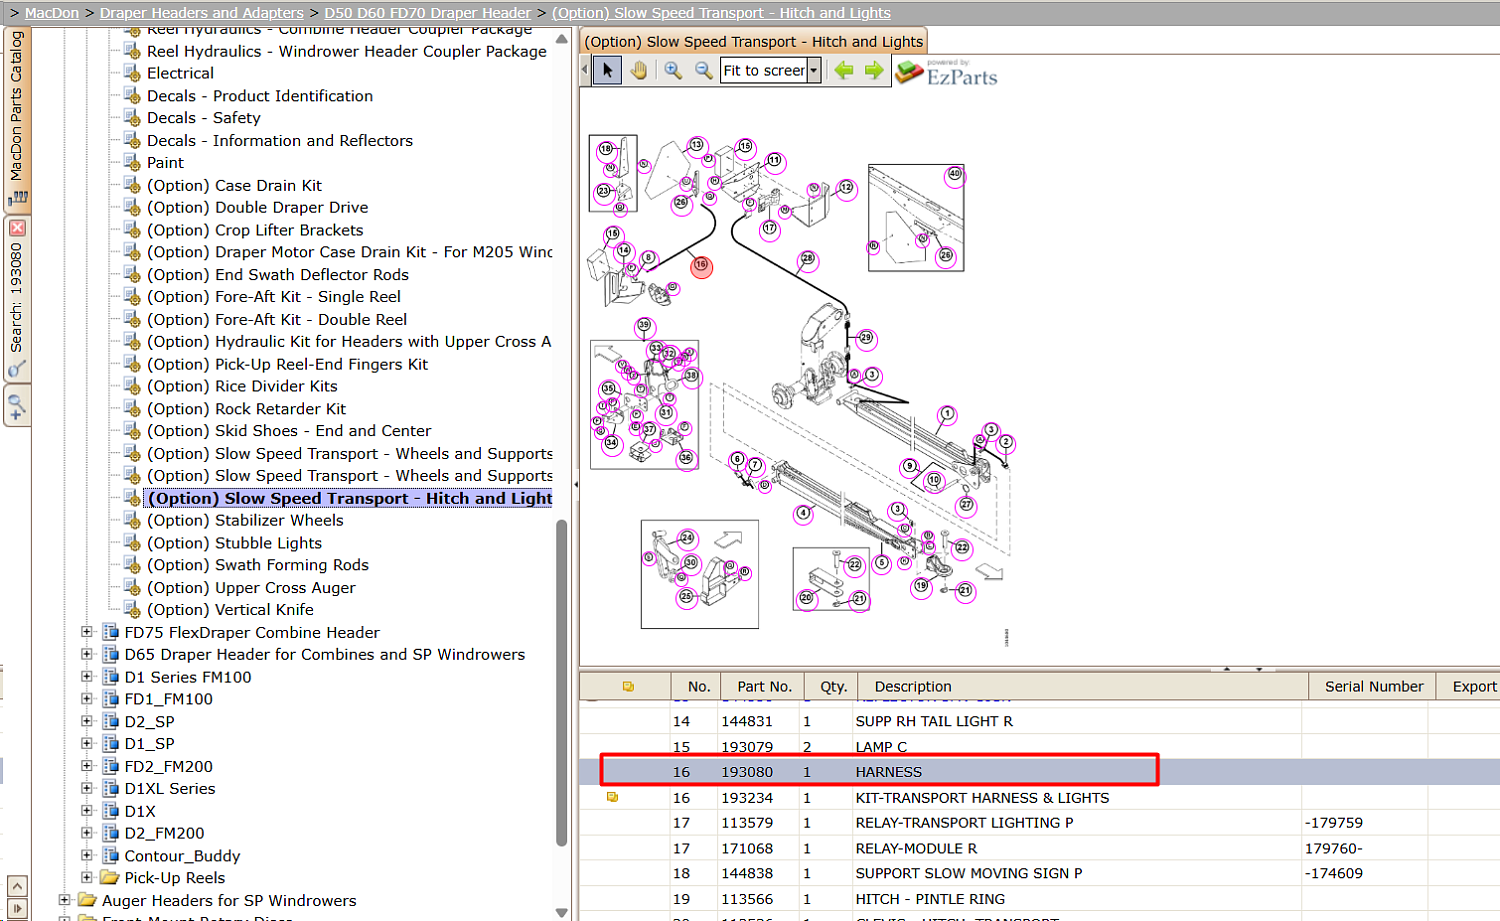Click the Serial Number column header
Image resolution: width=1500 pixels, height=921 pixels.
1373,686
